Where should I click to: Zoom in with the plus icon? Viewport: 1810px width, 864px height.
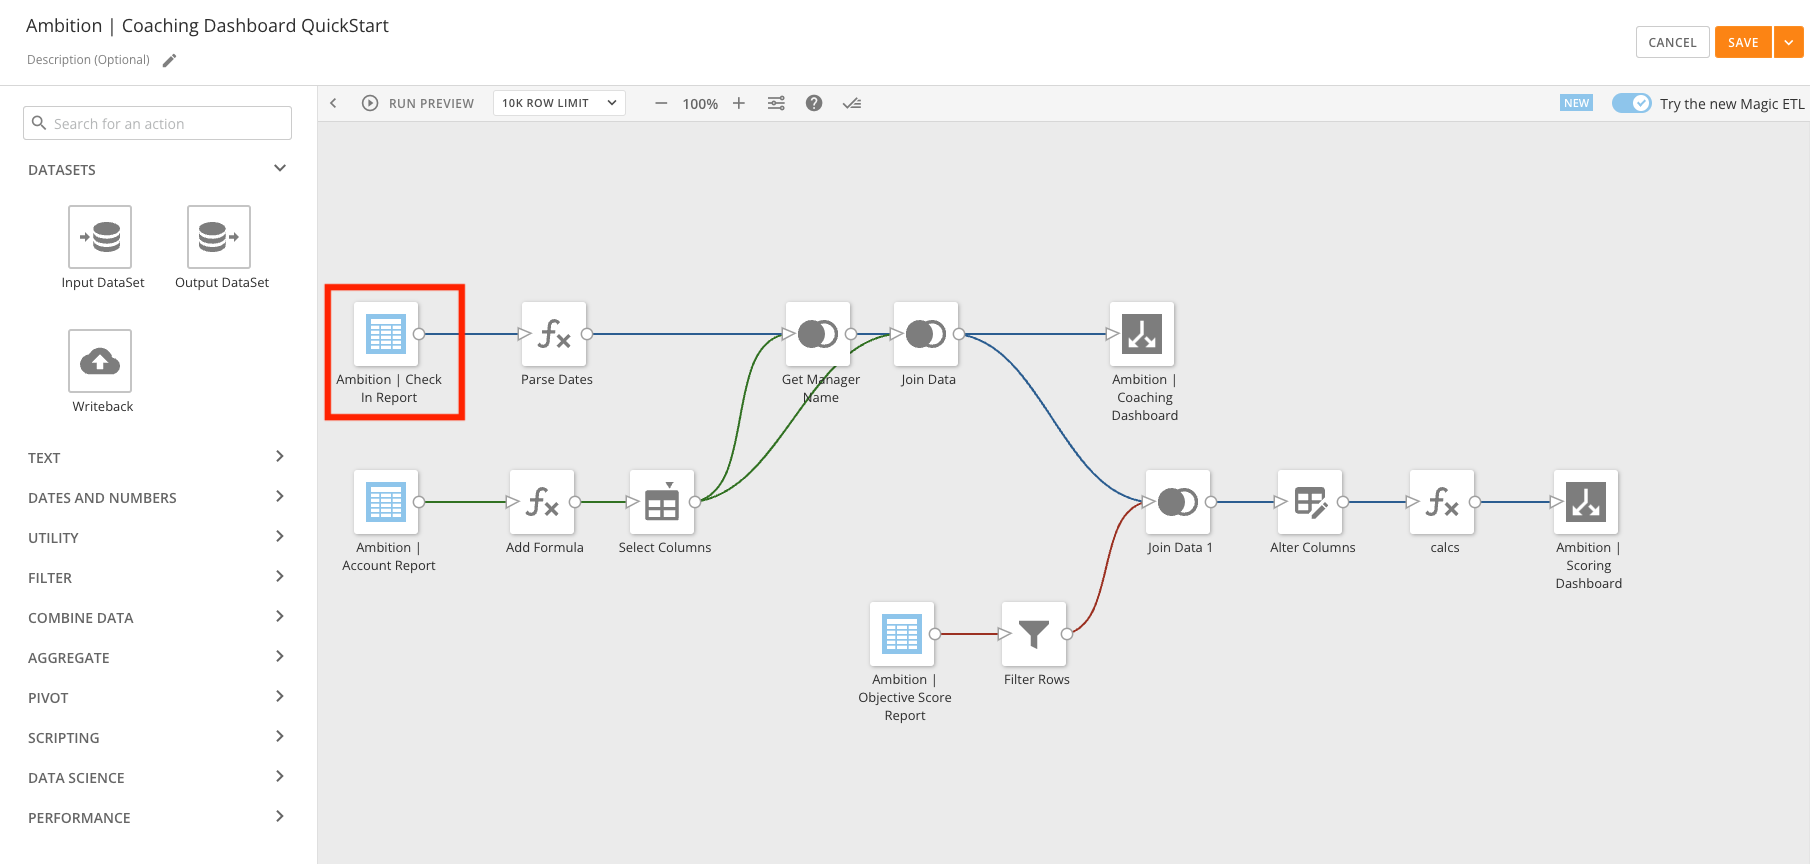(x=739, y=103)
